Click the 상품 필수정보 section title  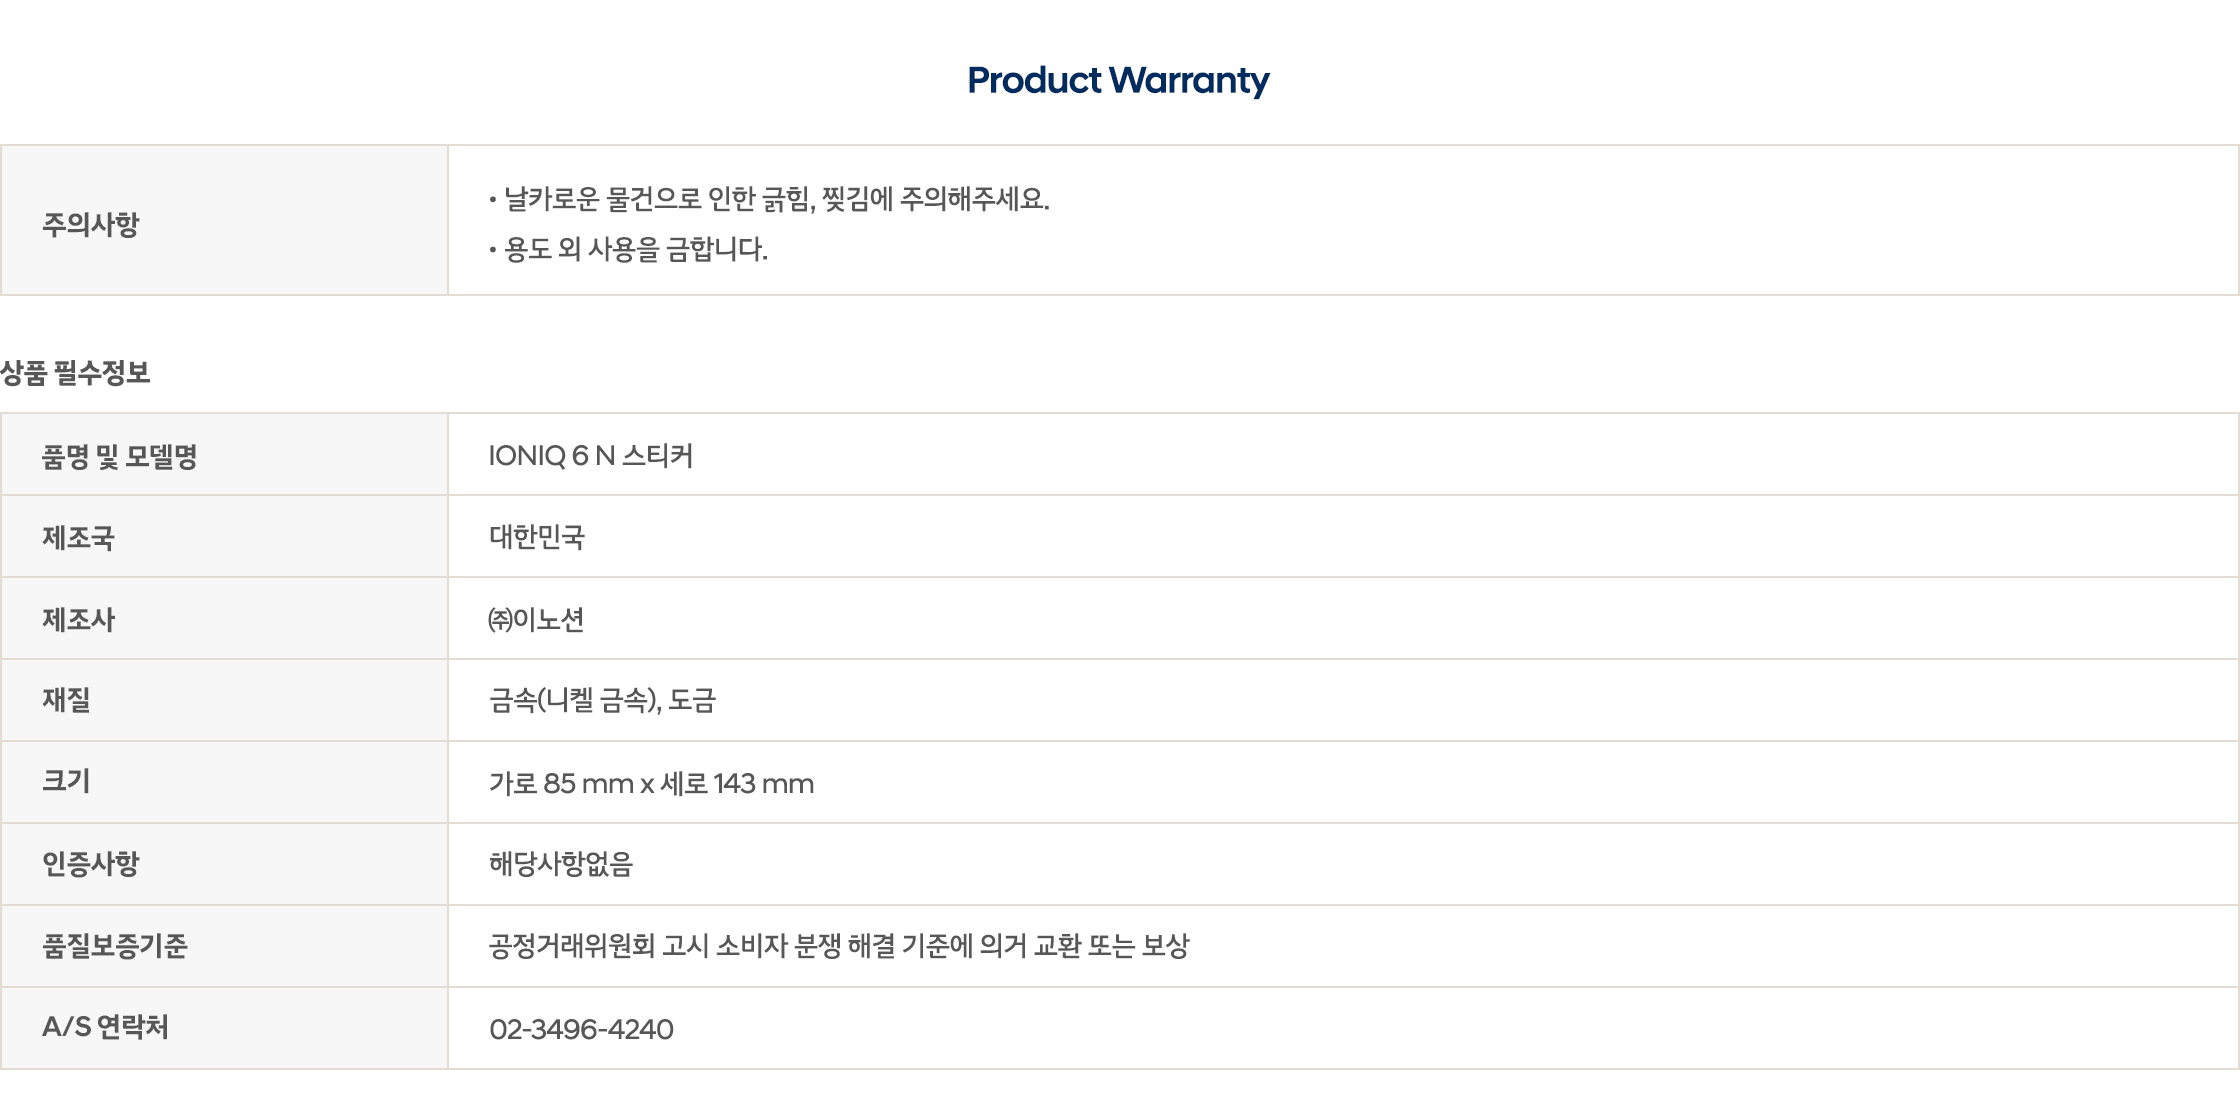coord(75,373)
